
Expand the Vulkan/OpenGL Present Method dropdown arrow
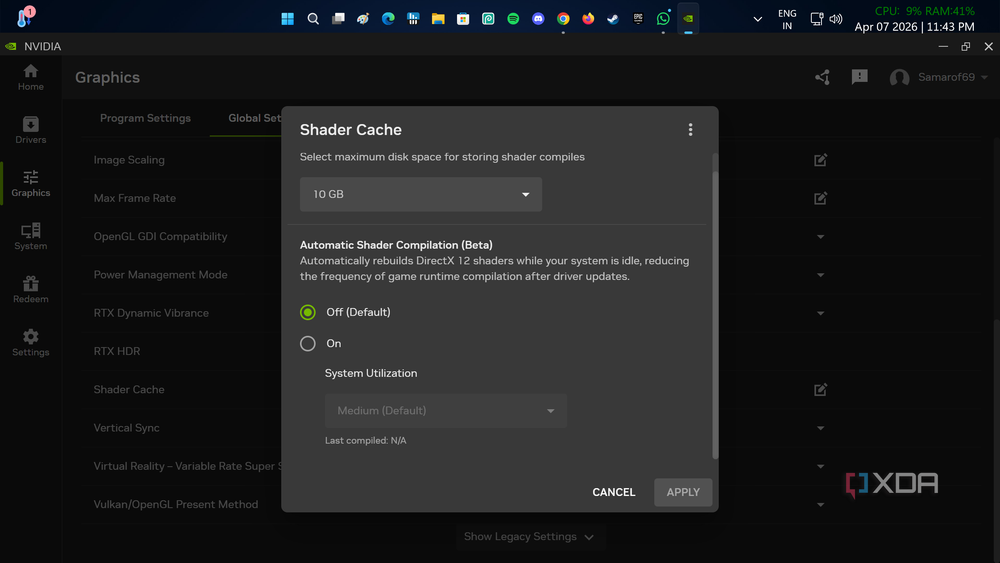[x=821, y=504]
